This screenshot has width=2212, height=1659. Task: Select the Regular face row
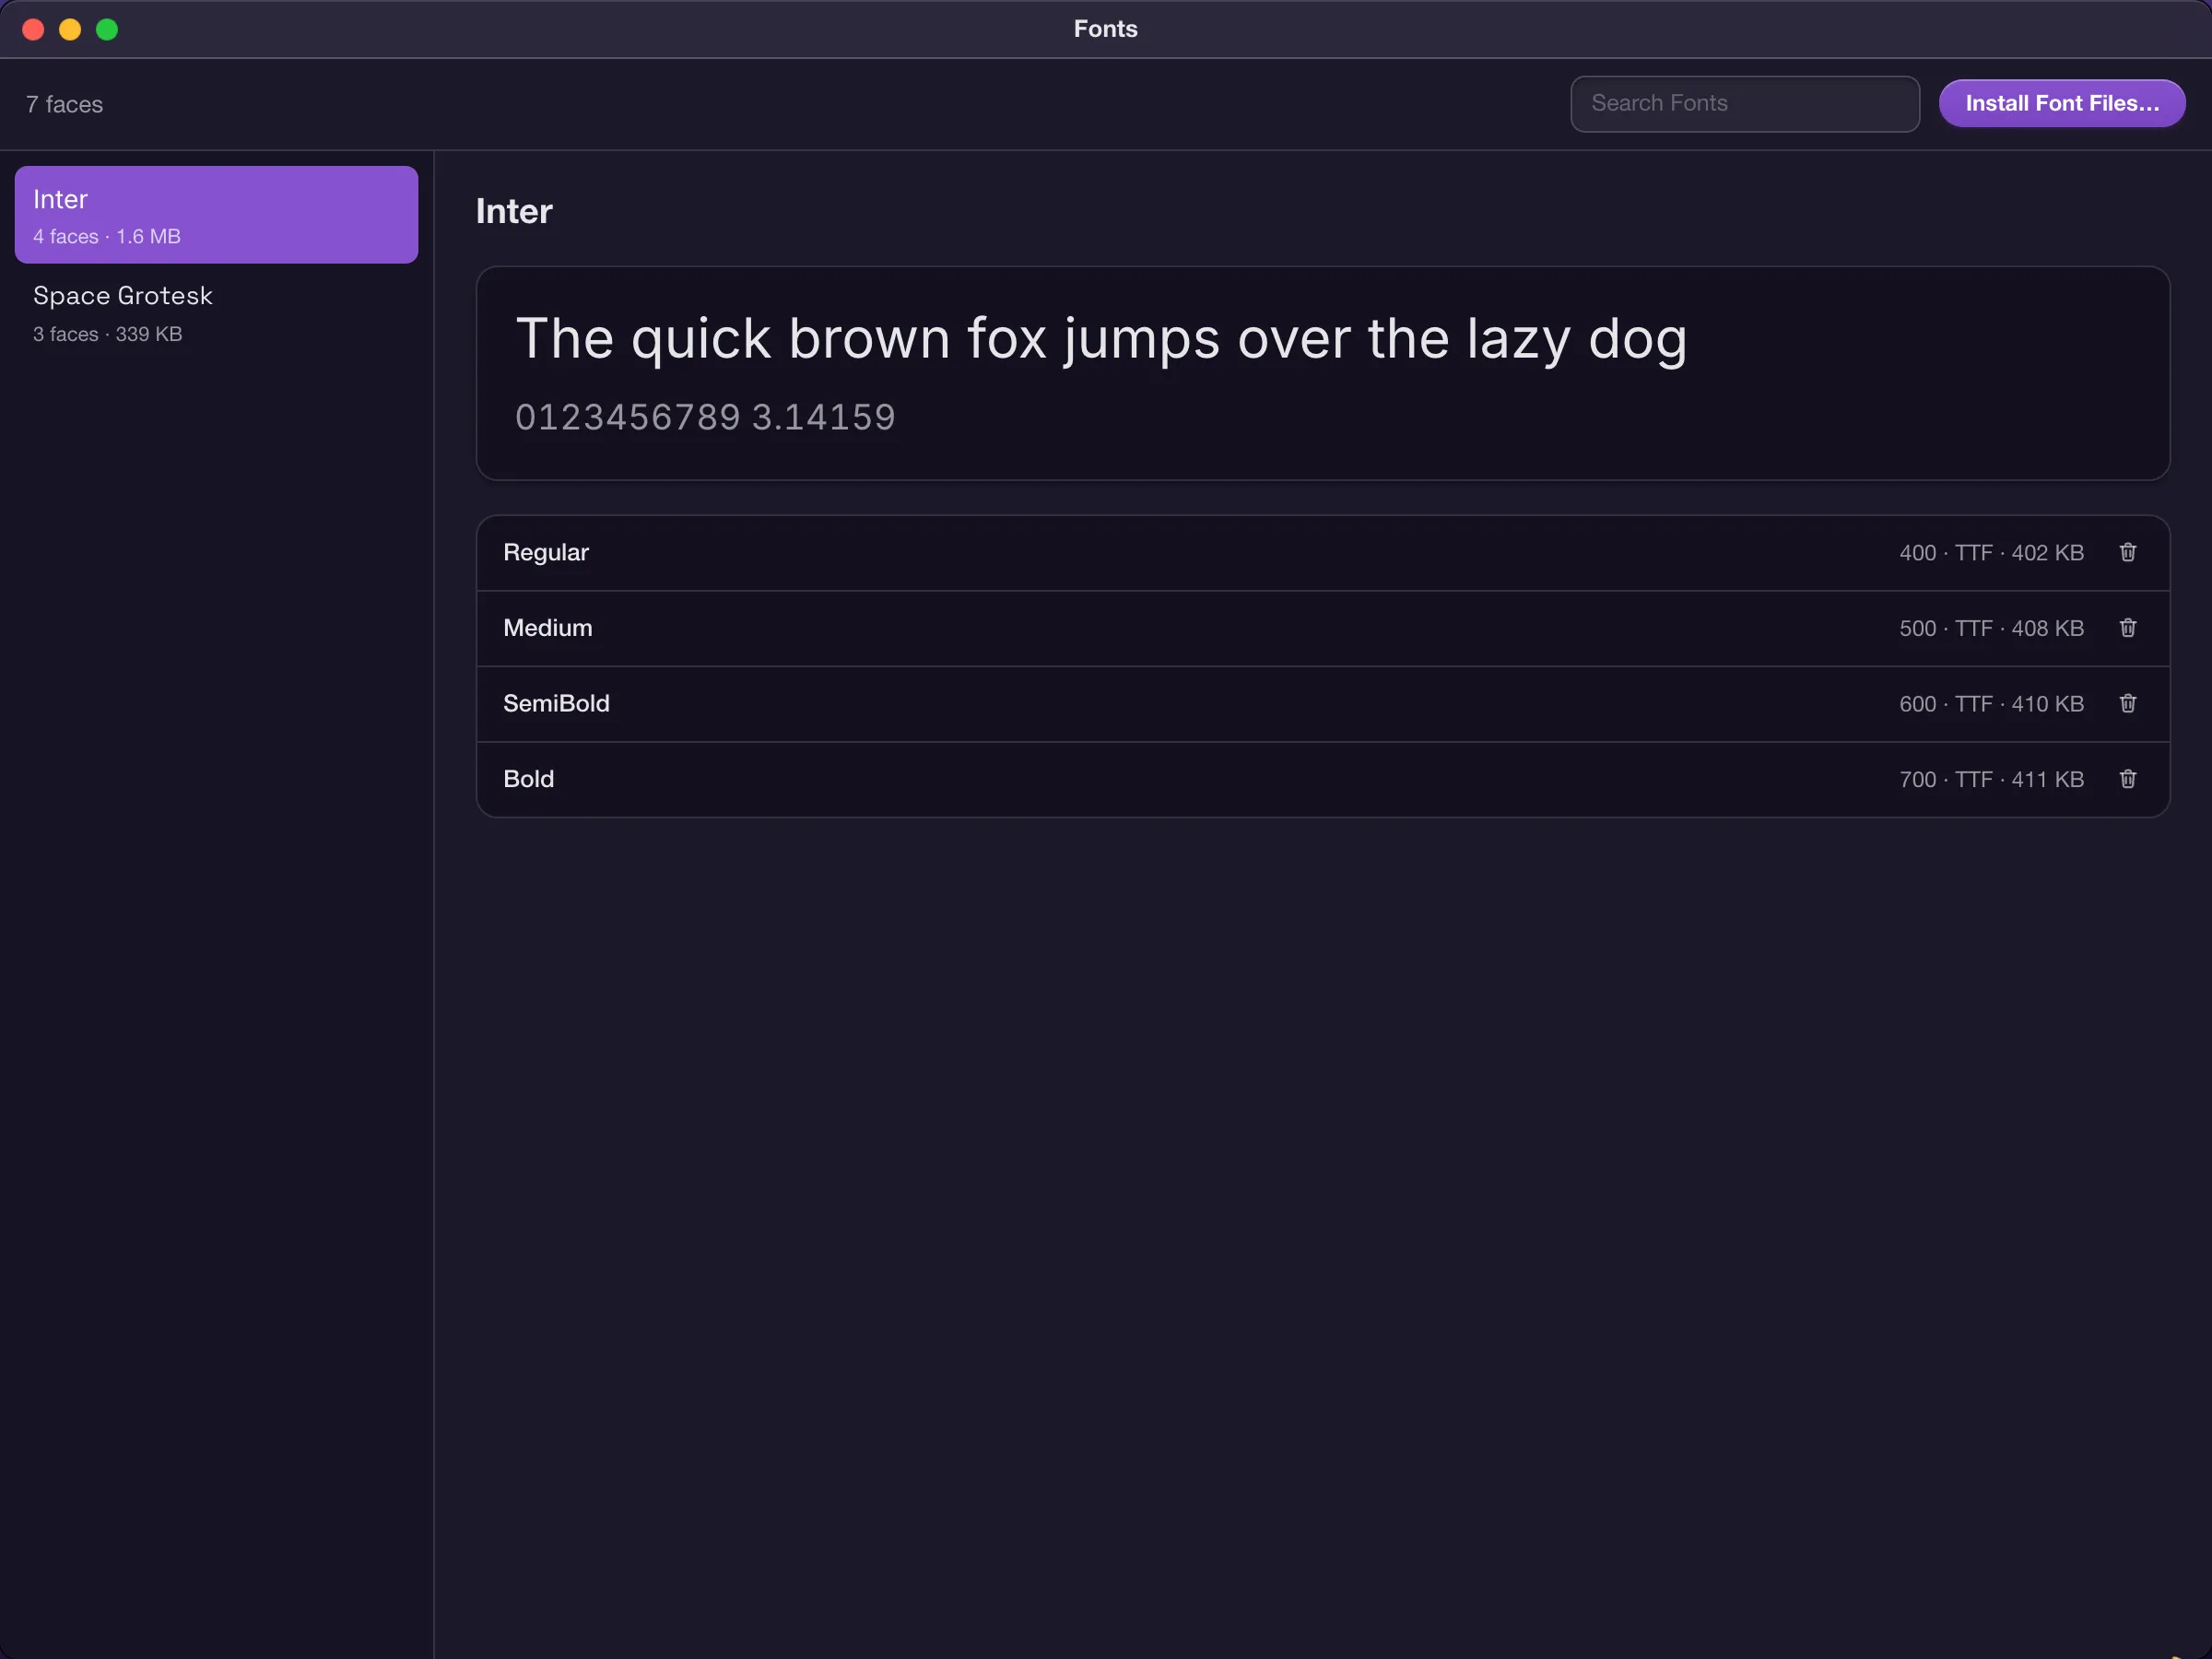(x=1322, y=553)
